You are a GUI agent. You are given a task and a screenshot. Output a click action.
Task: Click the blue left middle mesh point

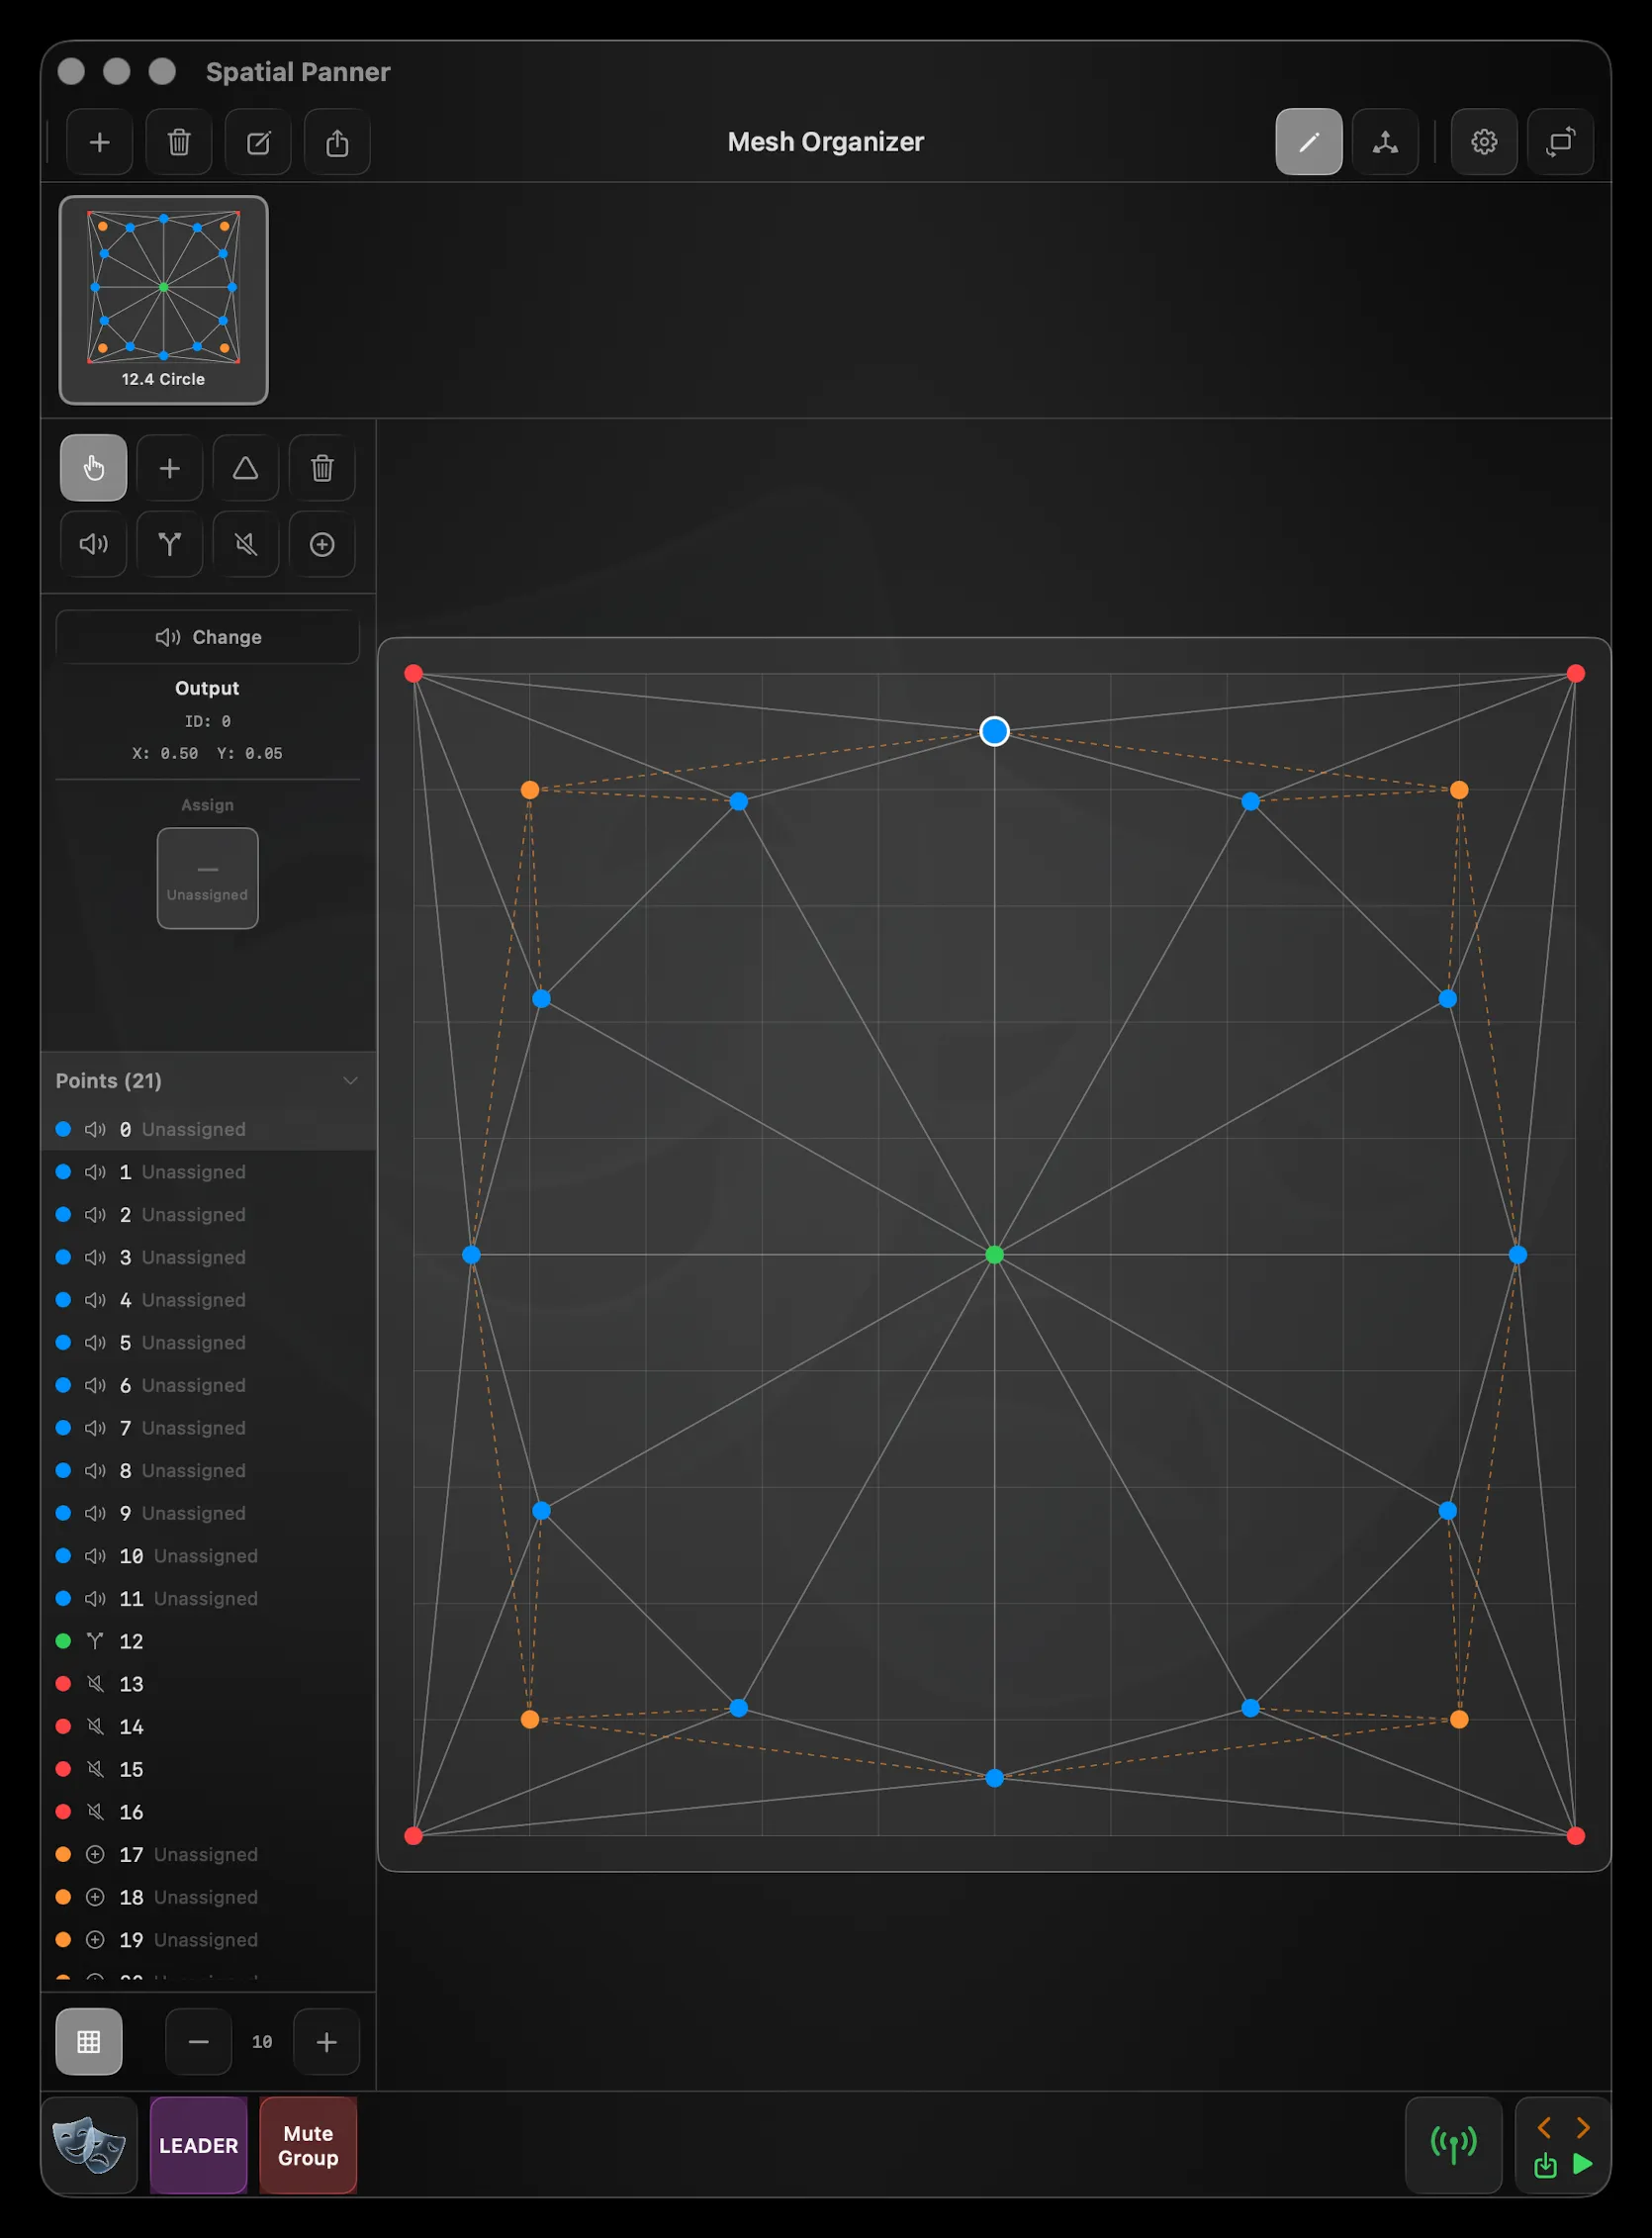[472, 1255]
